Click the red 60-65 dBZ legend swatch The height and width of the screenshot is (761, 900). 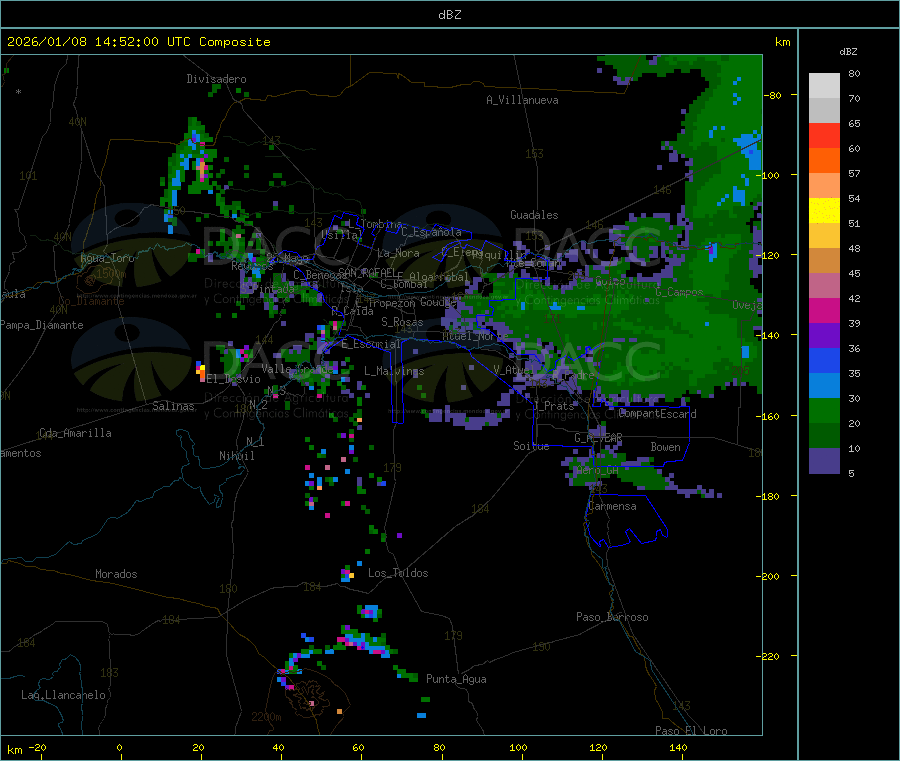pyautogui.click(x=824, y=135)
